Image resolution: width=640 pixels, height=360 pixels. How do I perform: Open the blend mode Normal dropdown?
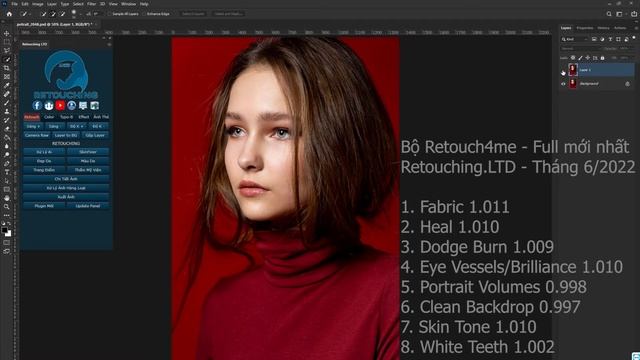point(581,49)
